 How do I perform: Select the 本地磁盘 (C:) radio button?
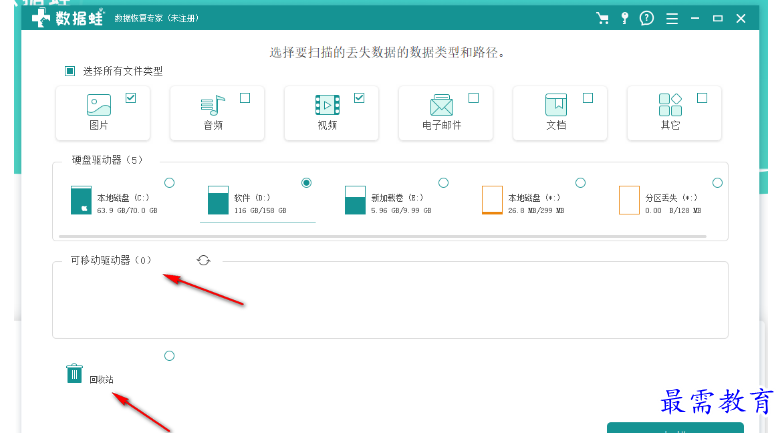(170, 183)
